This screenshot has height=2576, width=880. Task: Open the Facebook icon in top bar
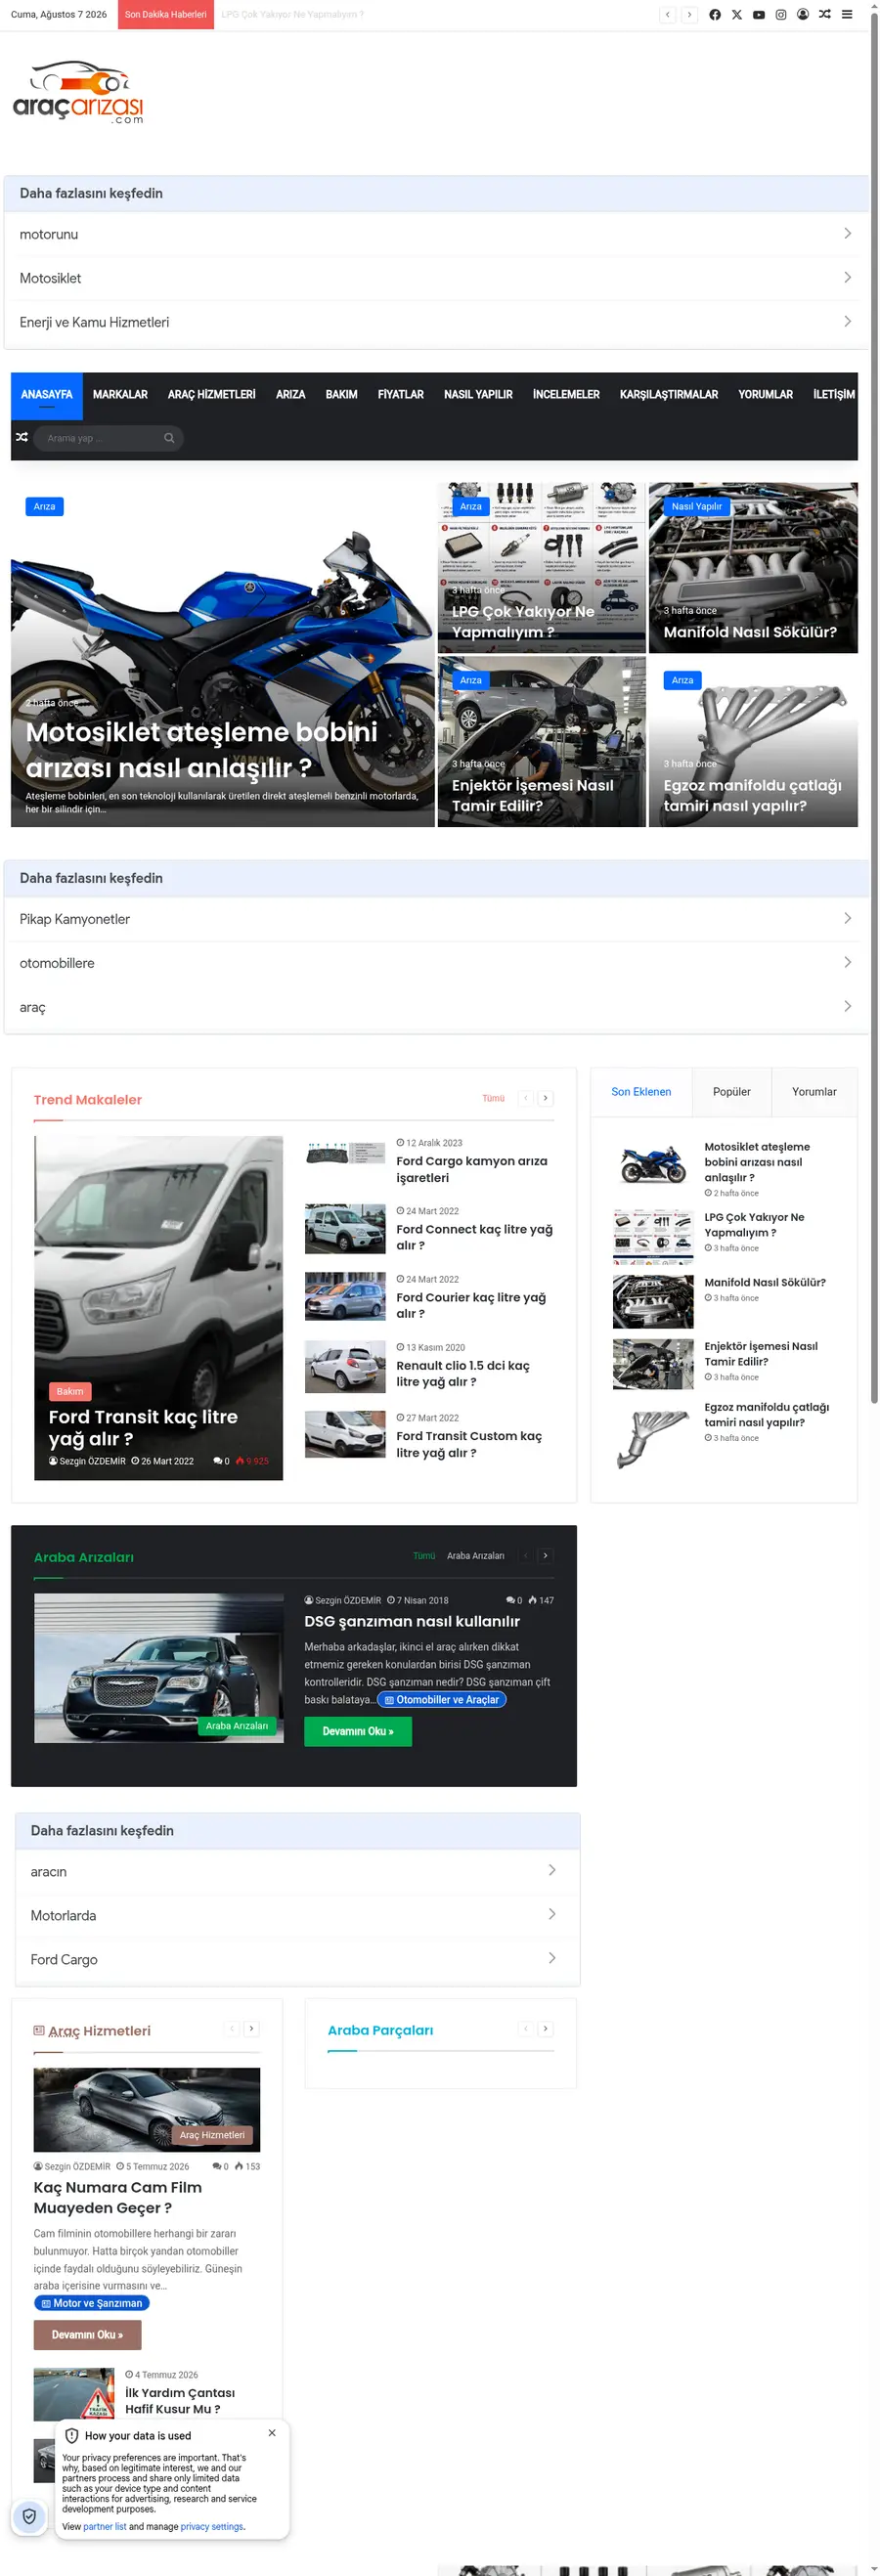pyautogui.click(x=714, y=15)
